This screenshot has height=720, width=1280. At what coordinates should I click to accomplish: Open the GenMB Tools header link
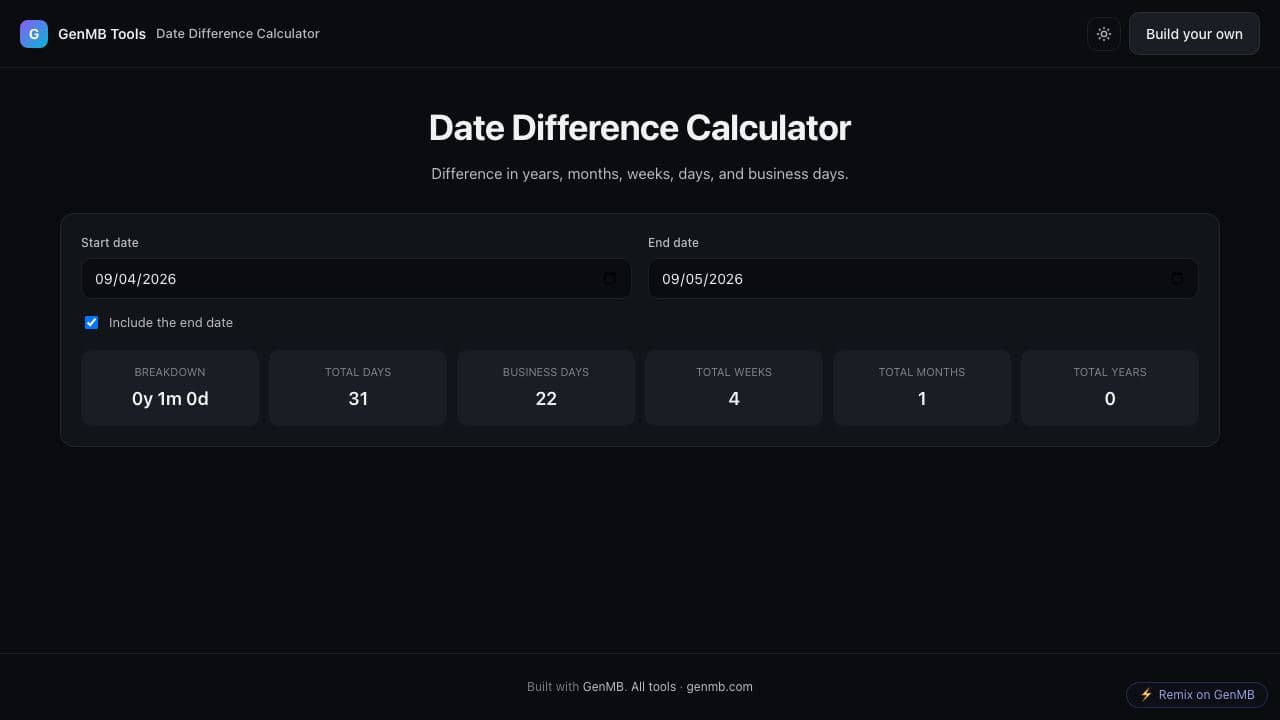click(102, 34)
